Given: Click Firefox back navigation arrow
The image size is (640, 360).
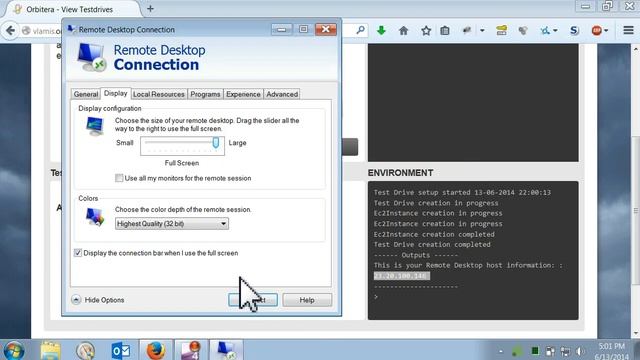Looking at the screenshot, I should click(x=10, y=31).
